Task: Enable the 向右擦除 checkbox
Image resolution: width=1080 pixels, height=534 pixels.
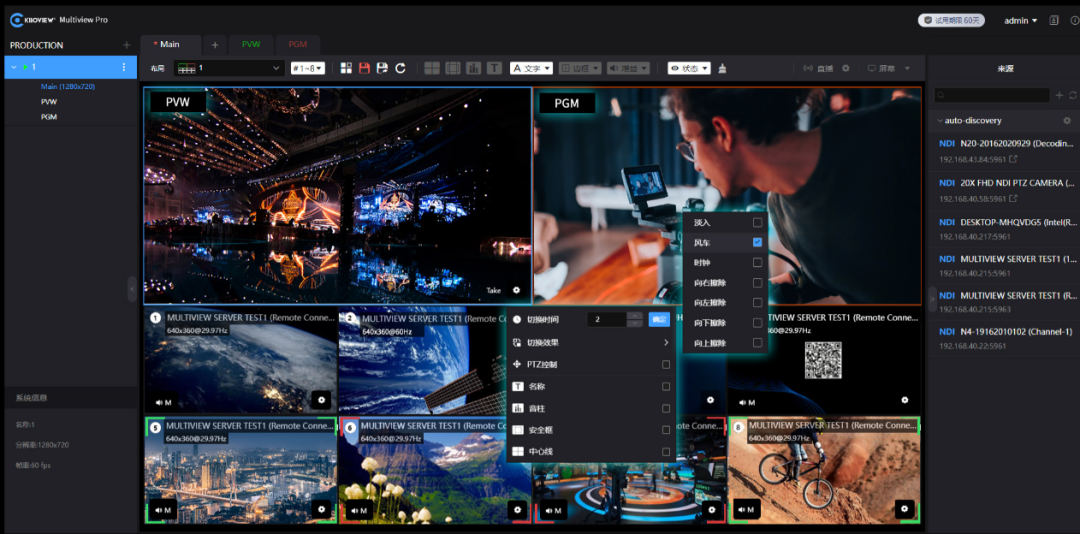Action: coord(757,283)
